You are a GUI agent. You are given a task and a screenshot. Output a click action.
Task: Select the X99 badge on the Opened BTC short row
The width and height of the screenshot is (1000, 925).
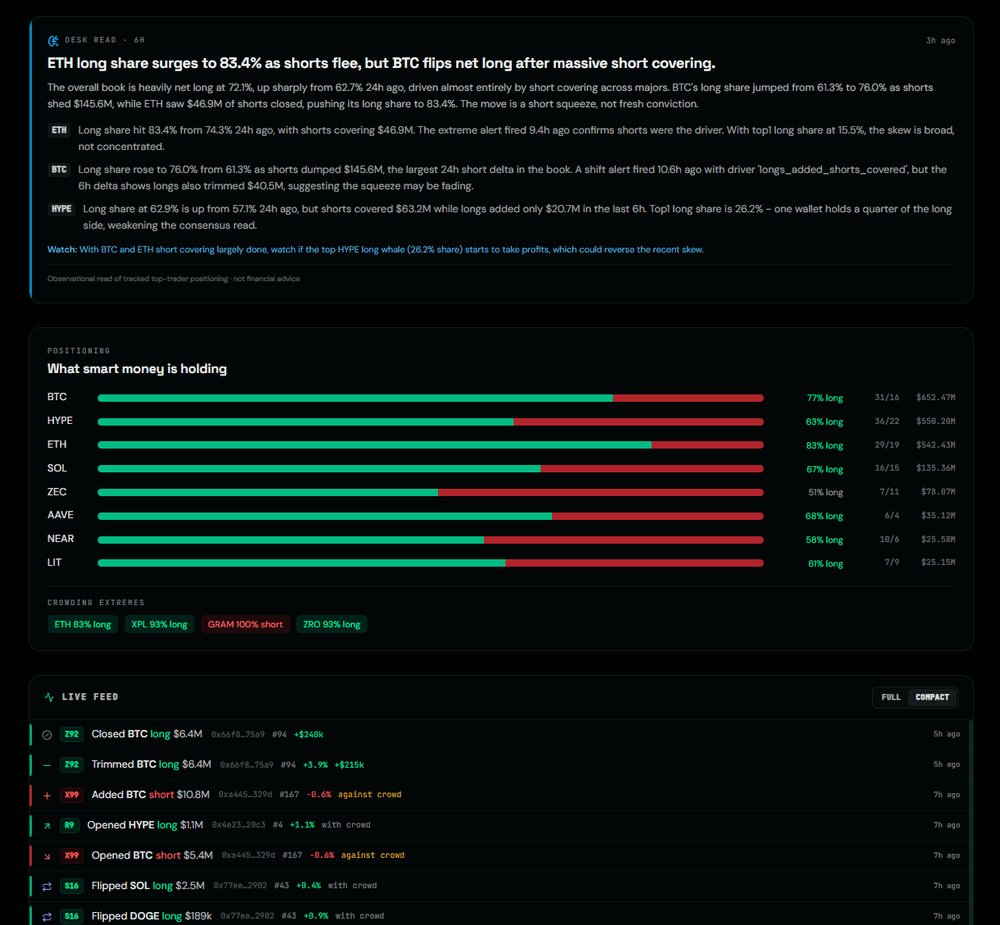click(x=71, y=855)
